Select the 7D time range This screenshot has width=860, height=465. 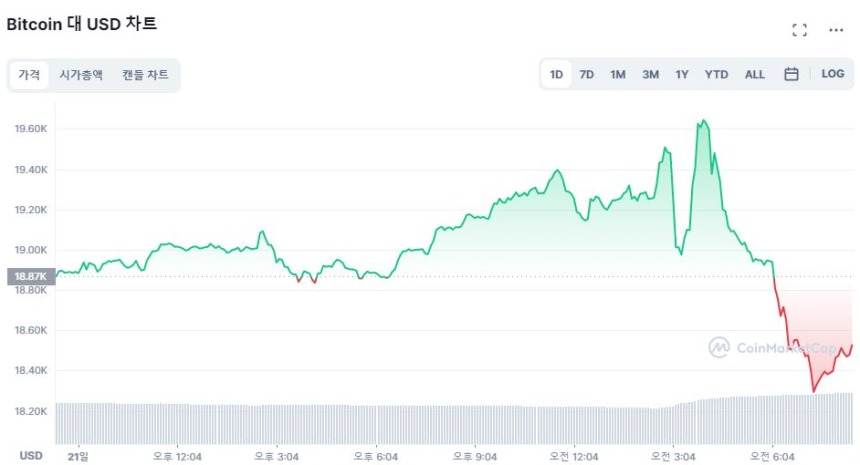(587, 74)
